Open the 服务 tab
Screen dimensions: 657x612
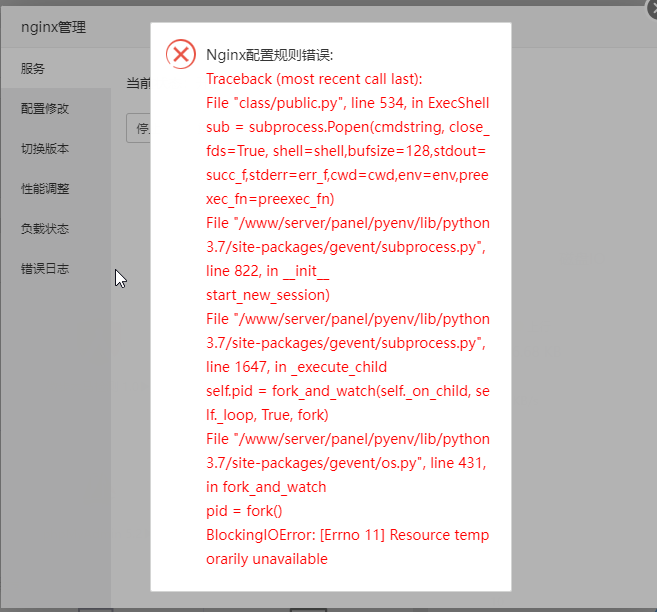click(56, 68)
